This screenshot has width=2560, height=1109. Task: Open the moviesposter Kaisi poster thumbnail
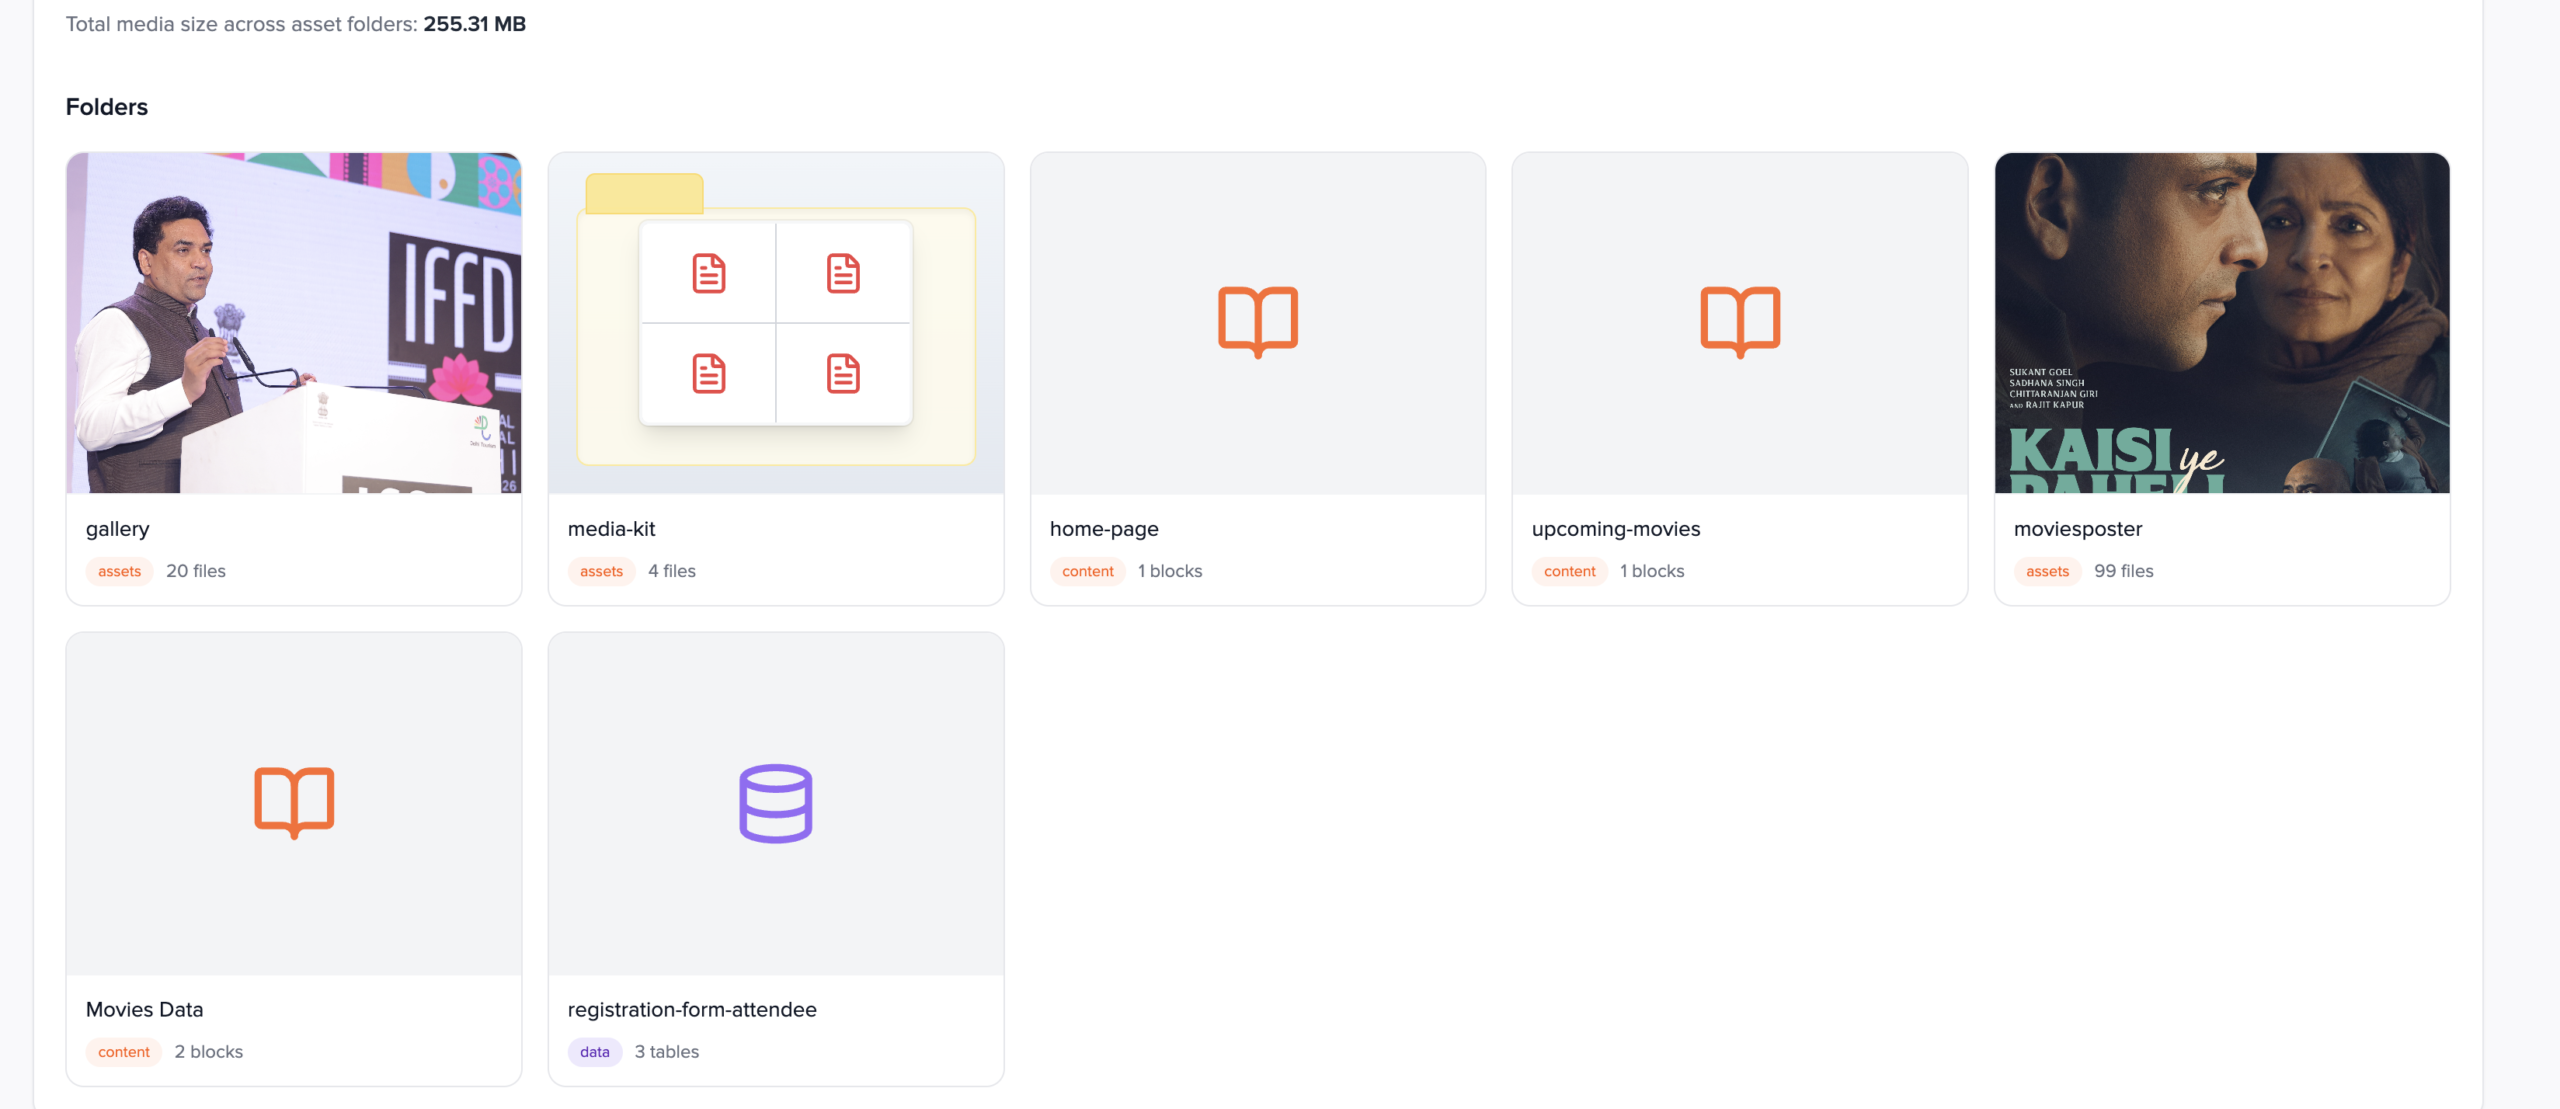(x=2221, y=322)
